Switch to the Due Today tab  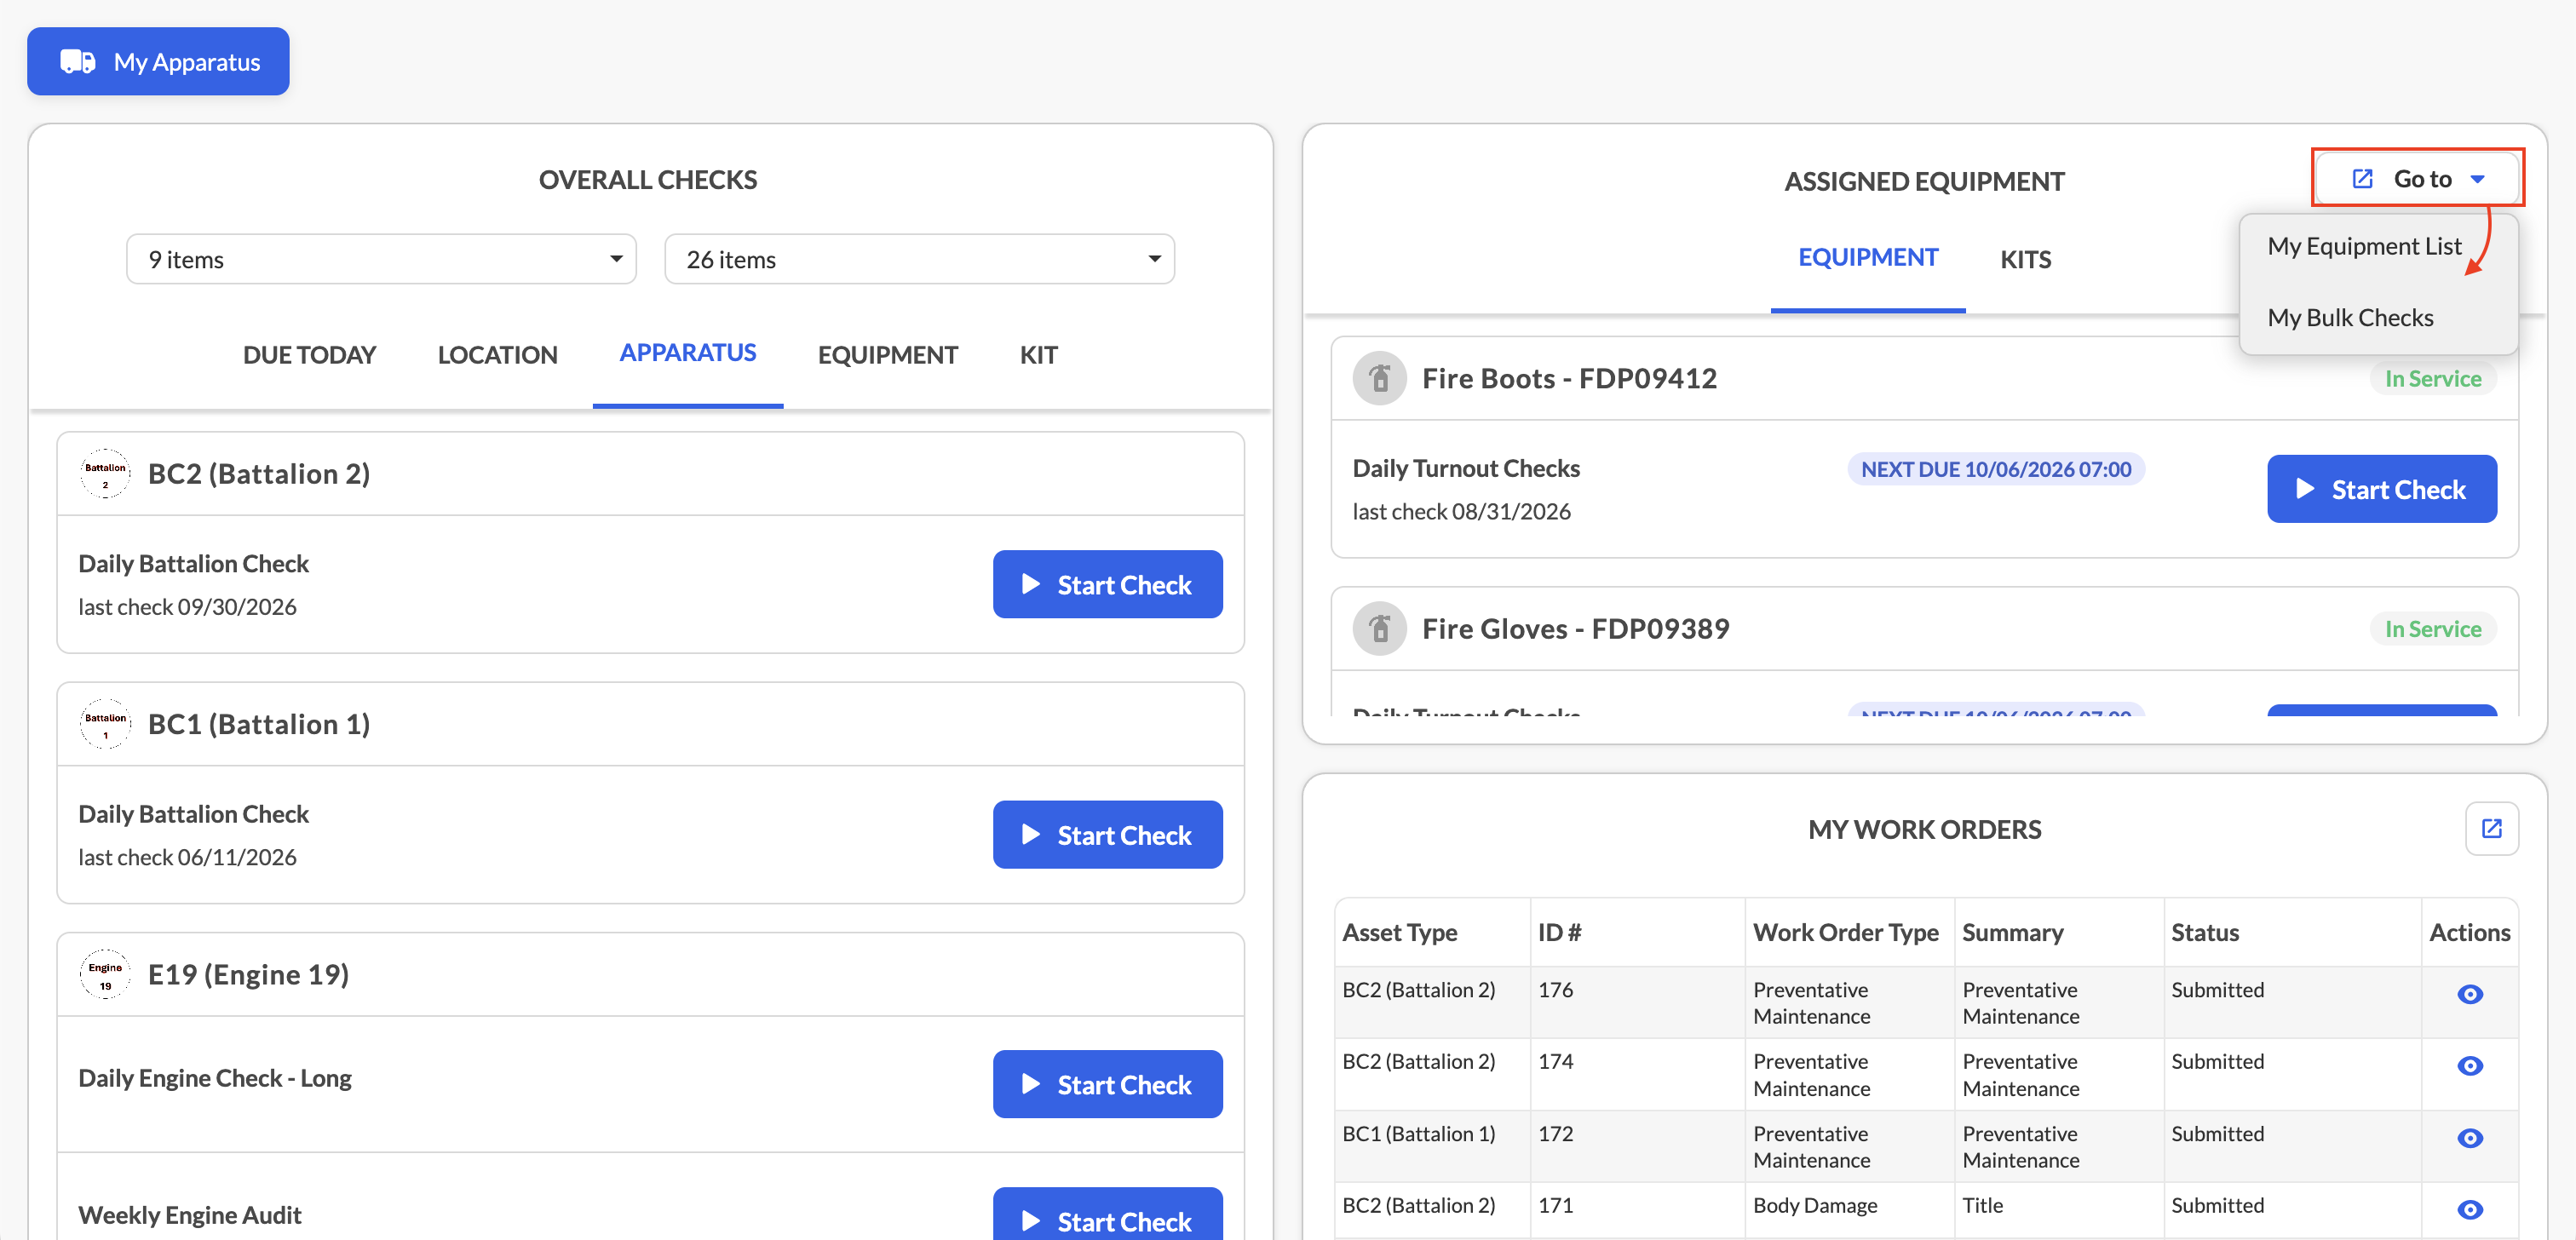pyautogui.click(x=309, y=355)
